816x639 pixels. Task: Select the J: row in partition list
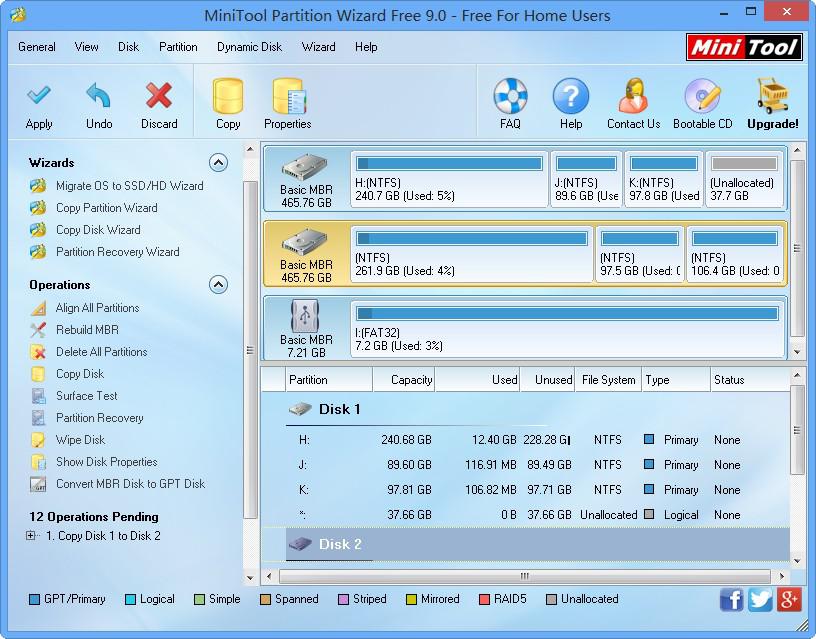tap(525, 465)
